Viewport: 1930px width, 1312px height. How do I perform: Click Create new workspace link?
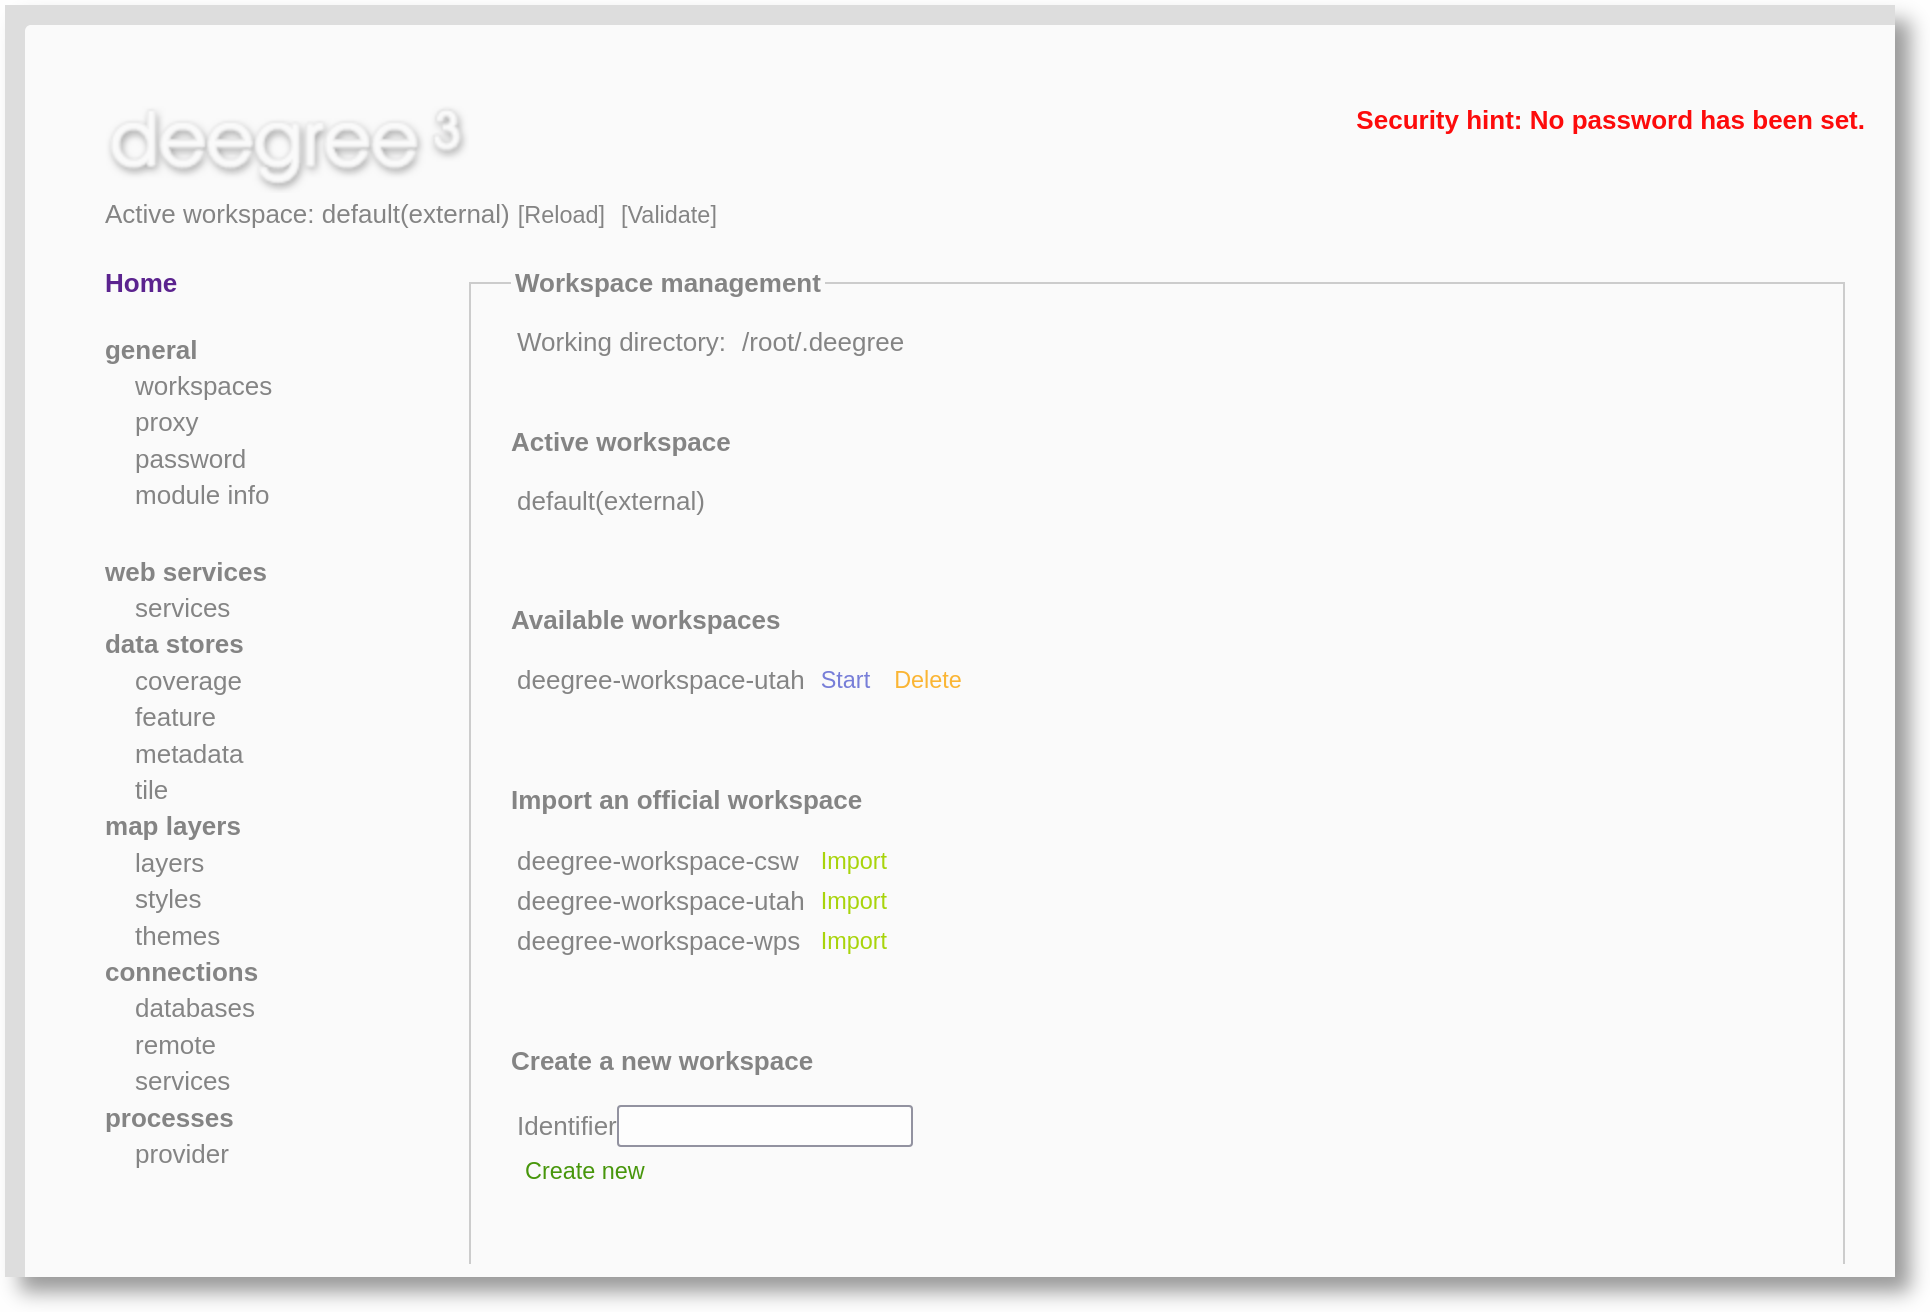tap(584, 1171)
